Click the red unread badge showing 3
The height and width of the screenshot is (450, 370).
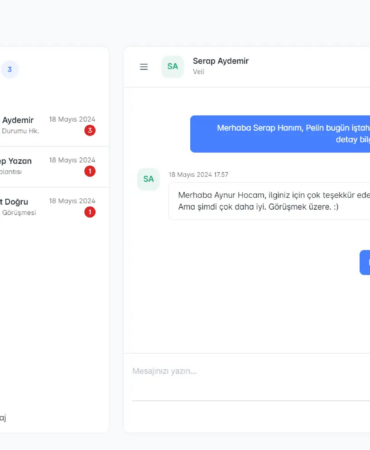(90, 130)
